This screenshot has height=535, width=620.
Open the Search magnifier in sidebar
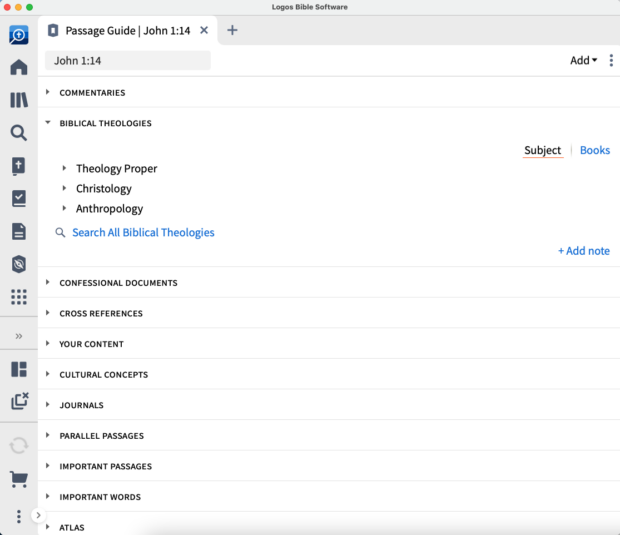19,133
